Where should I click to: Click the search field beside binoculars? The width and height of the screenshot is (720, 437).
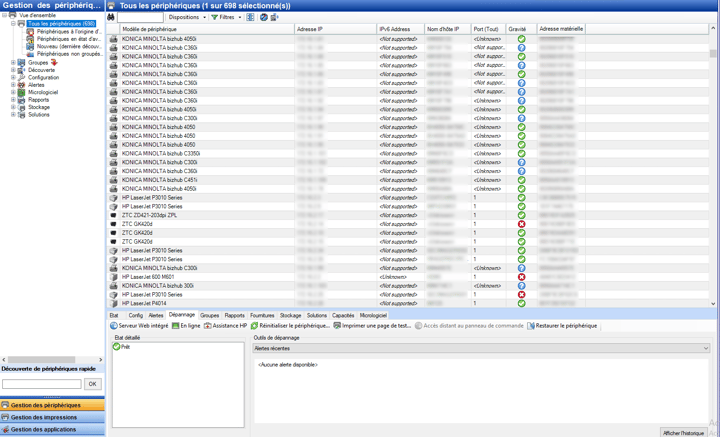pos(141,17)
